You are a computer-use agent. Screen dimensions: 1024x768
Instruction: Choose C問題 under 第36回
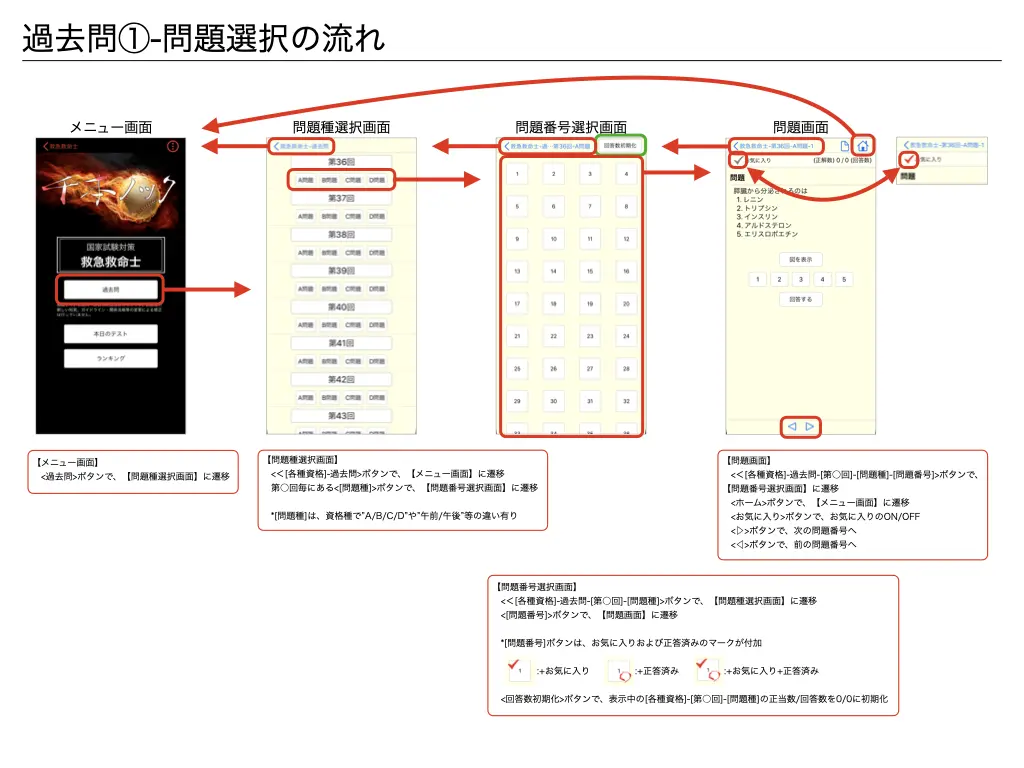(x=353, y=180)
